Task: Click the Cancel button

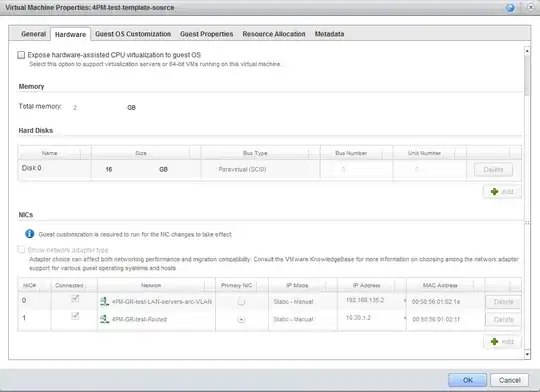Action: (509, 380)
